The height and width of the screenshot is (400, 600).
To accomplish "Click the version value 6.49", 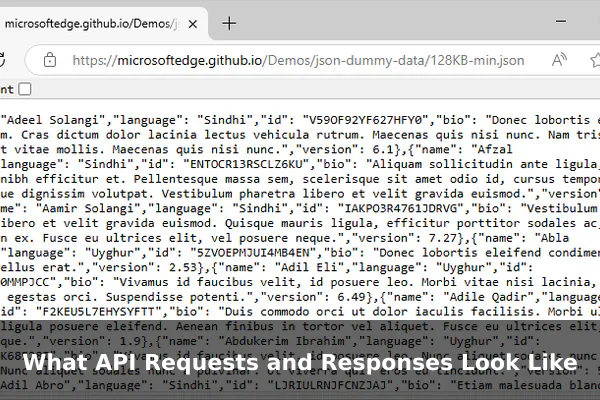I will click(x=351, y=297).
